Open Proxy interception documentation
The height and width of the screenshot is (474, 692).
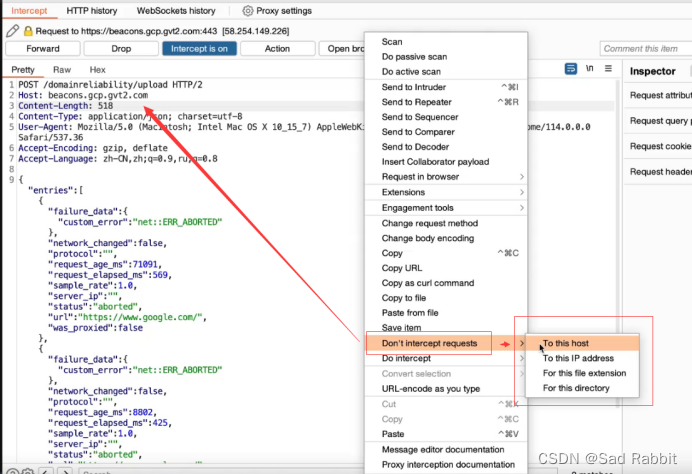[446, 464]
